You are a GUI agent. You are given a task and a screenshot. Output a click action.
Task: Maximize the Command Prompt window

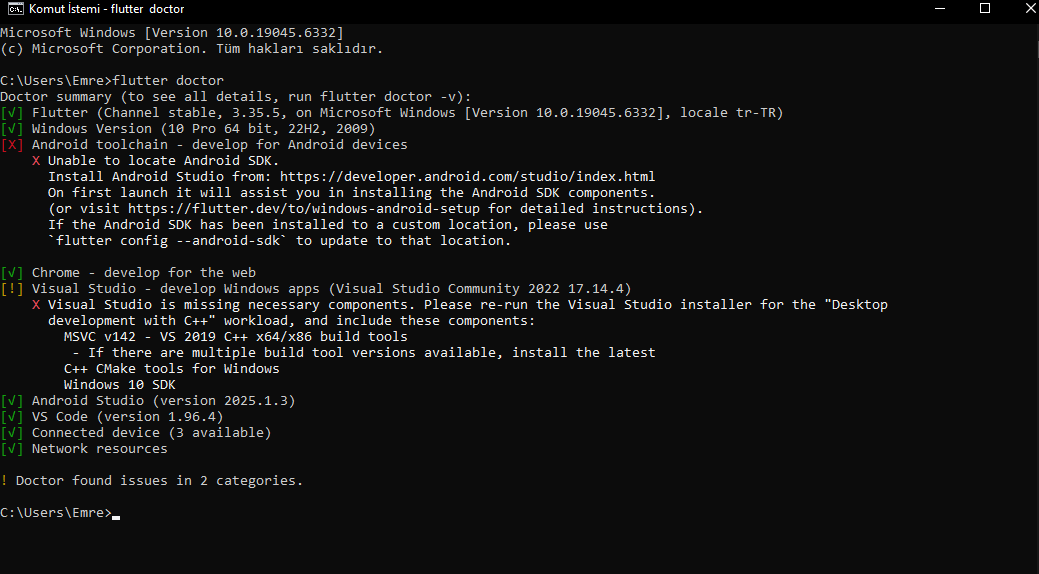pyautogui.click(x=985, y=9)
